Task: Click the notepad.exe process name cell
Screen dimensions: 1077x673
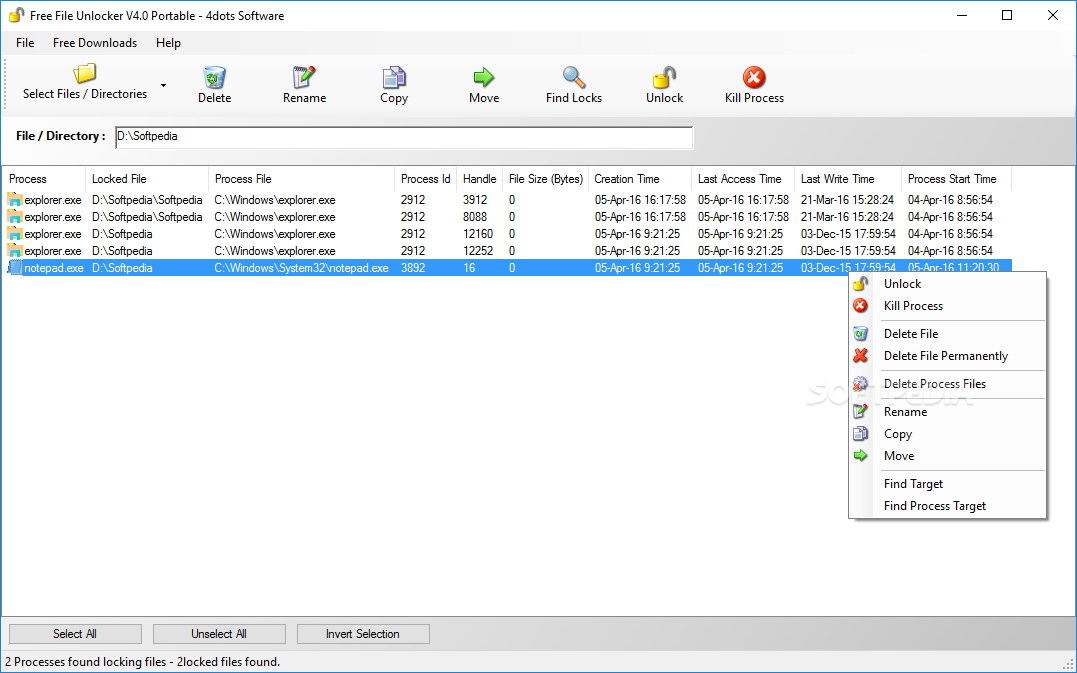Action: (54, 268)
